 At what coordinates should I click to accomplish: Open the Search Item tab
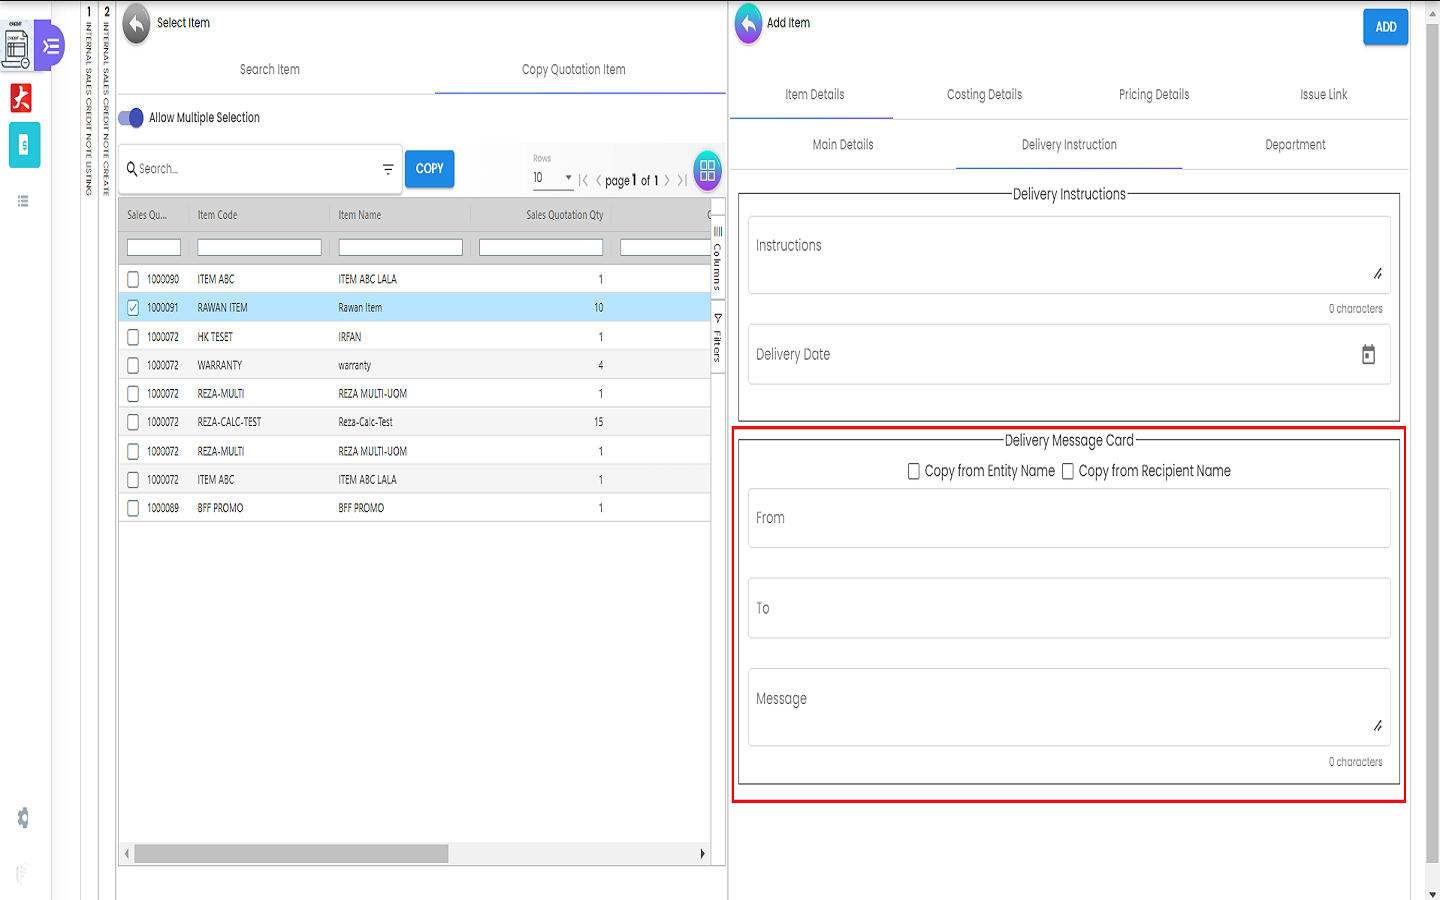[x=270, y=70]
